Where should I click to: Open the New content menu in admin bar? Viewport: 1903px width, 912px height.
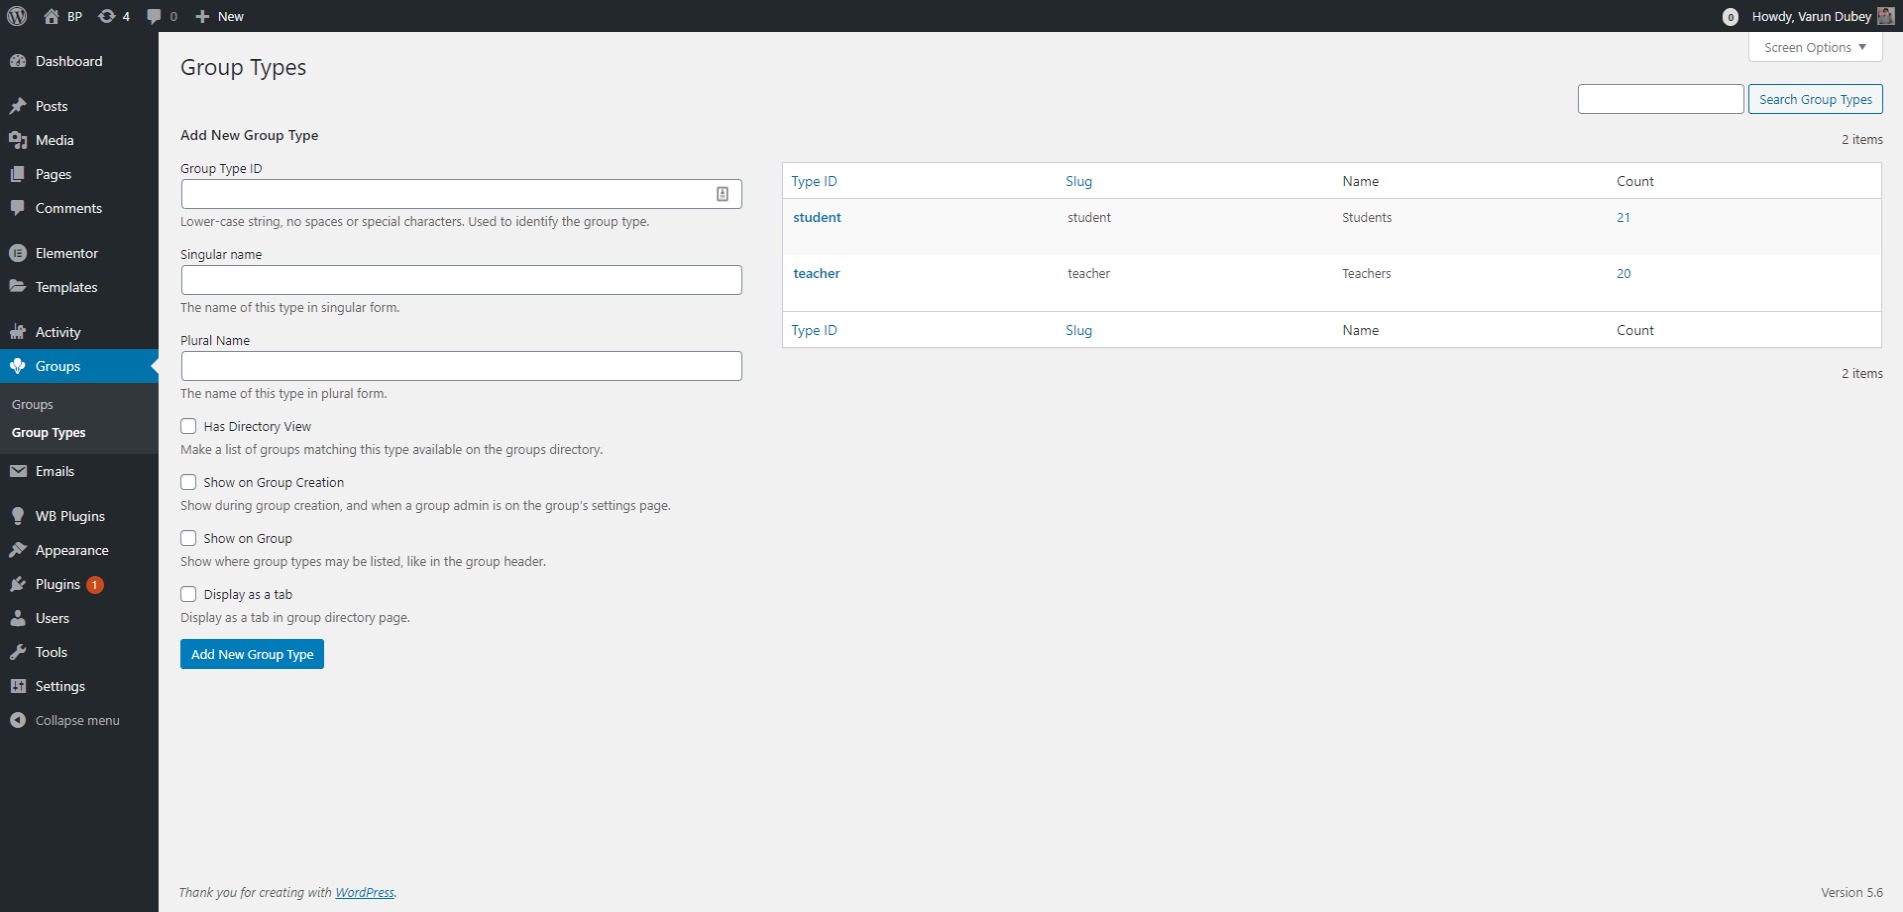(x=219, y=16)
